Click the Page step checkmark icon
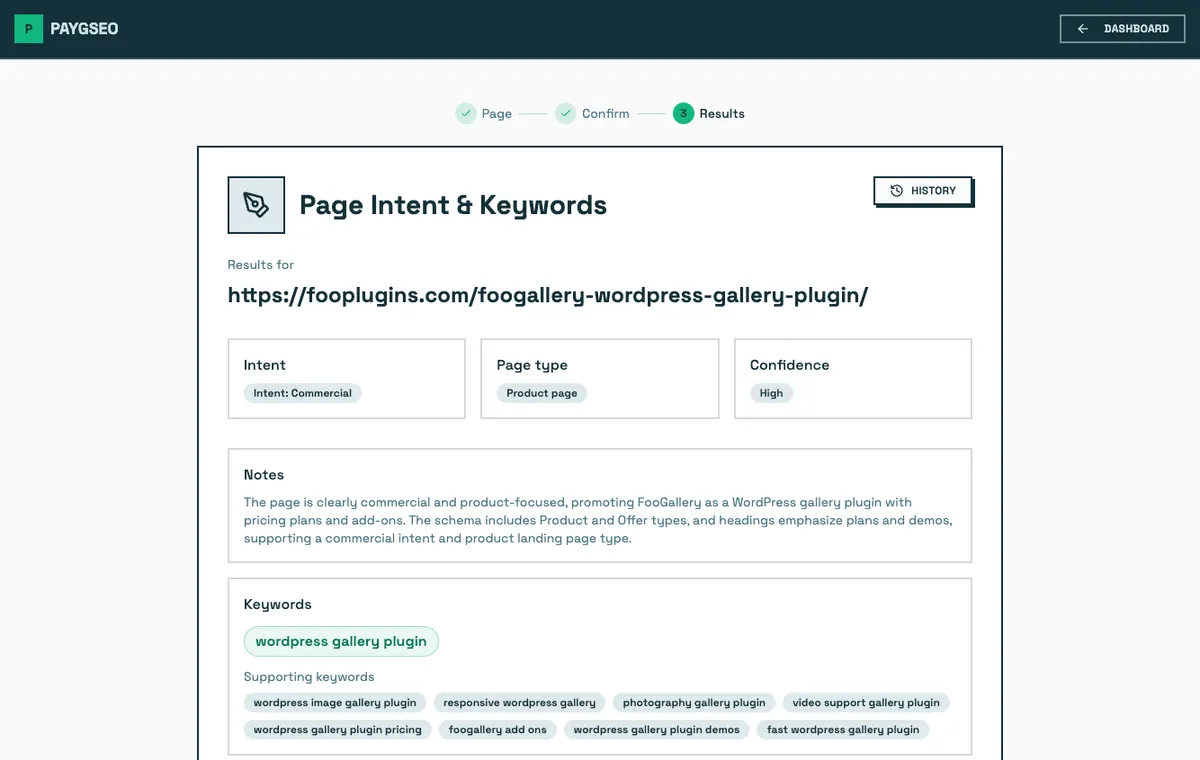 (x=465, y=113)
